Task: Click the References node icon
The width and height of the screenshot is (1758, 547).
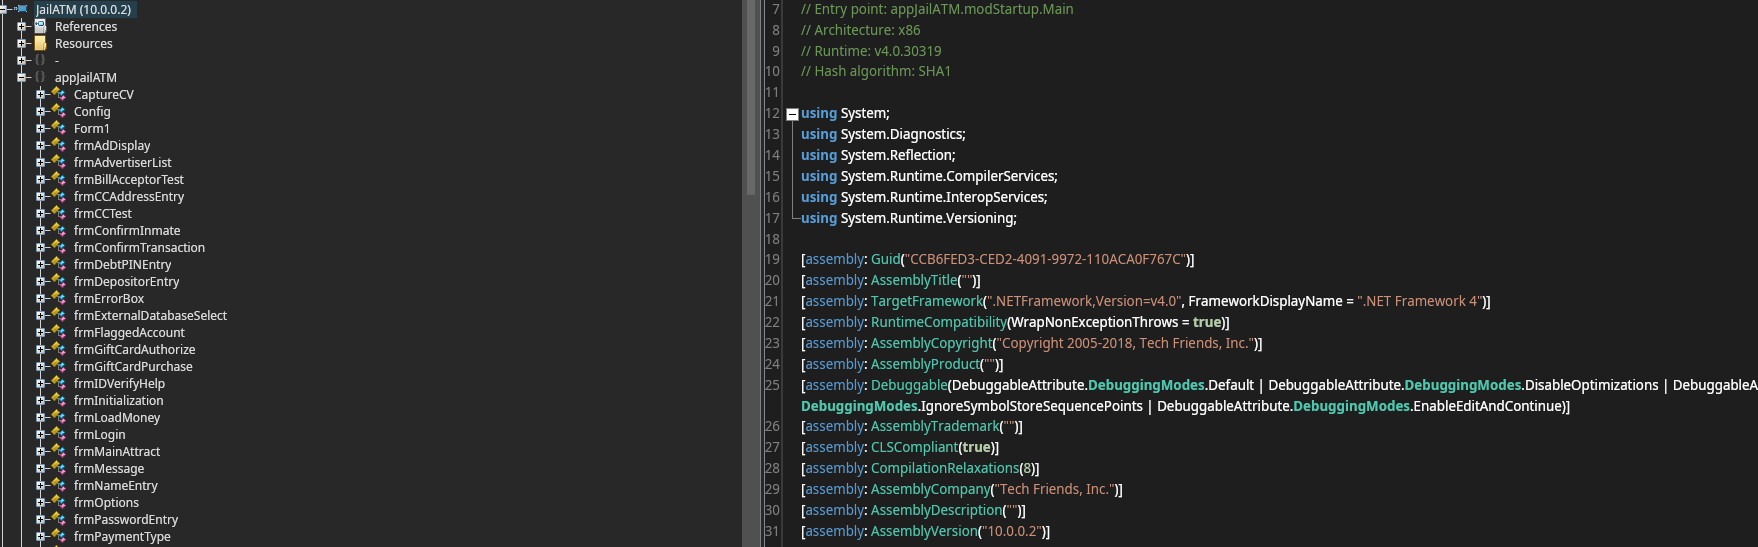Action: pos(40,26)
